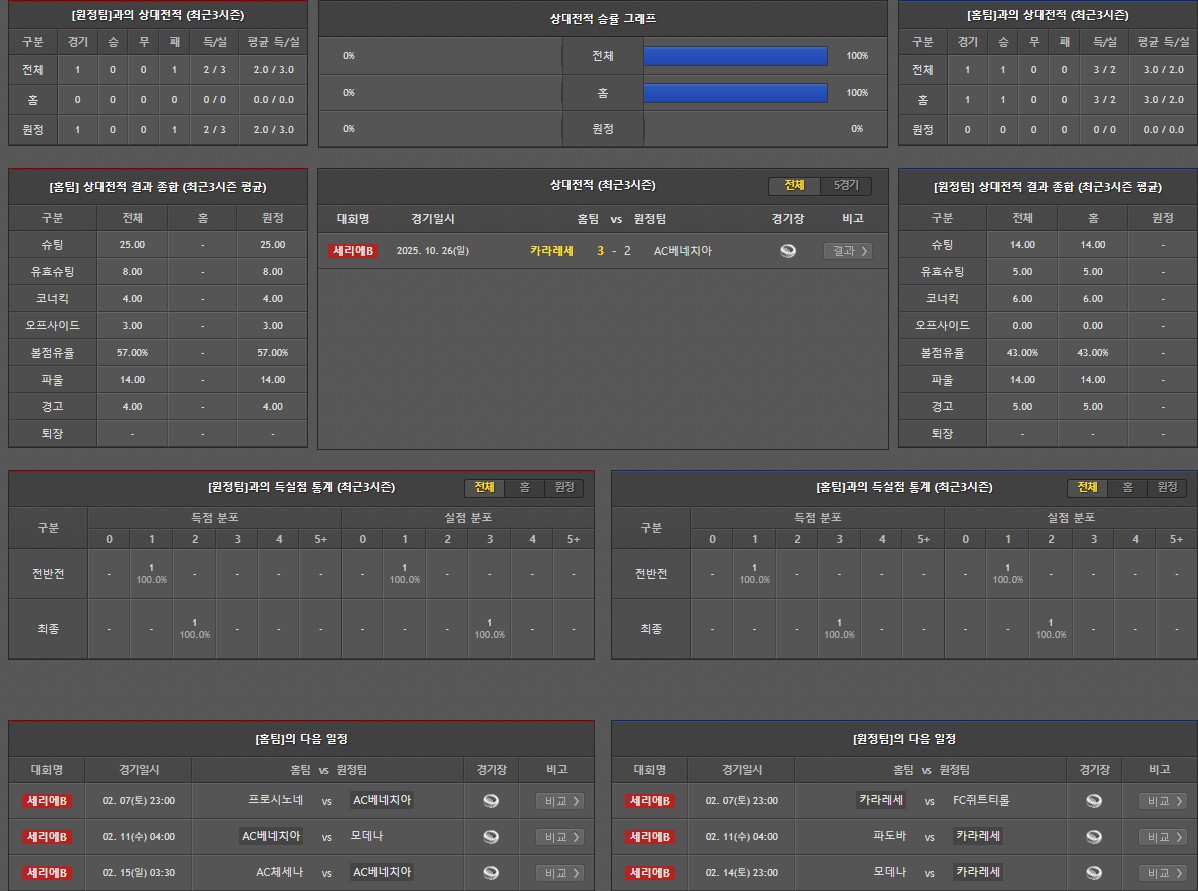Screen dimensions: 1198x891
Task: Click 카라레세 team name in head-to-head result row
Action: (552, 251)
